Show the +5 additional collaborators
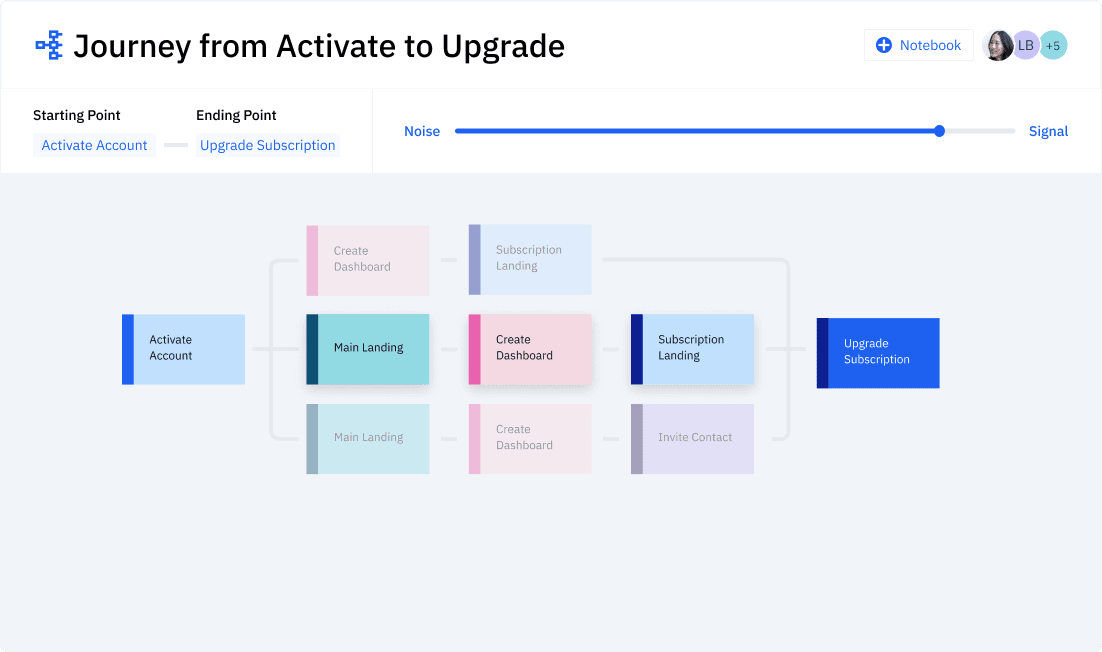The width and height of the screenshot is (1102, 652). [x=1053, y=45]
